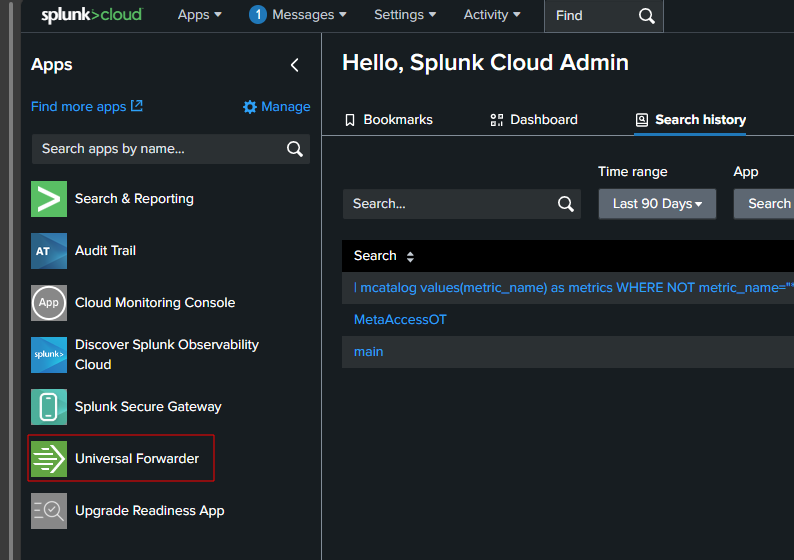Open the Apps menu in top bar
The height and width of the screenshot is (560, 794).
tap(200, 15)
